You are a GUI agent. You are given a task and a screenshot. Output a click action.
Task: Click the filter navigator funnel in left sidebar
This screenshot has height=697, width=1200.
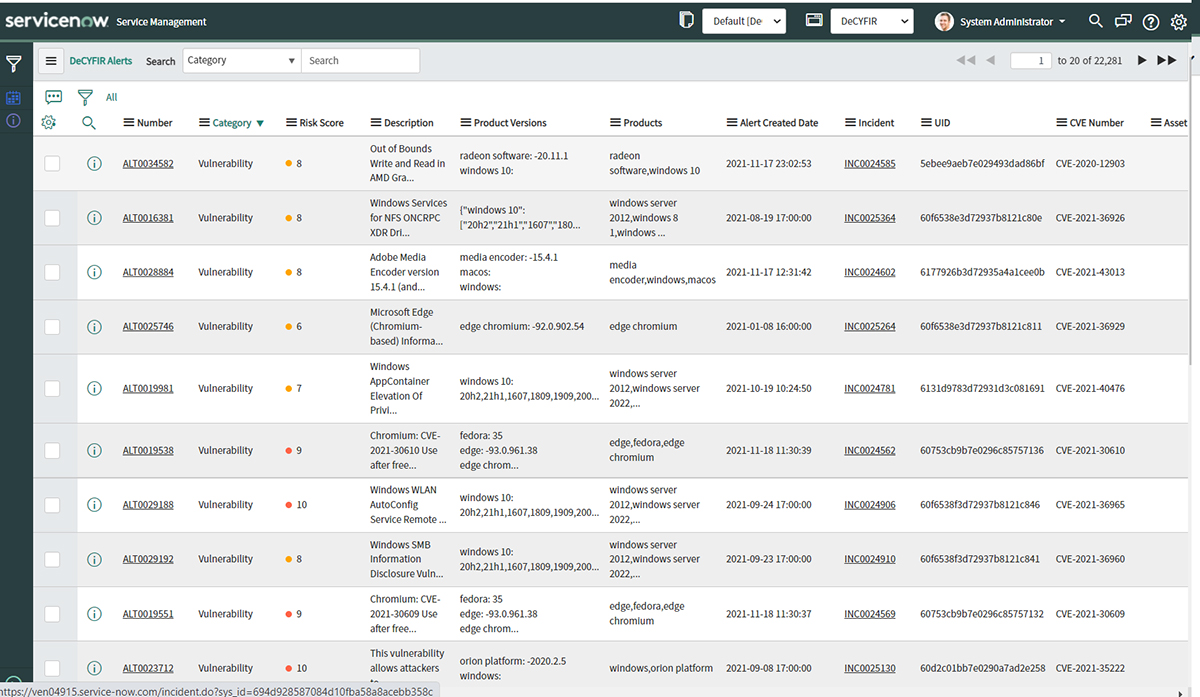[14, 65]
